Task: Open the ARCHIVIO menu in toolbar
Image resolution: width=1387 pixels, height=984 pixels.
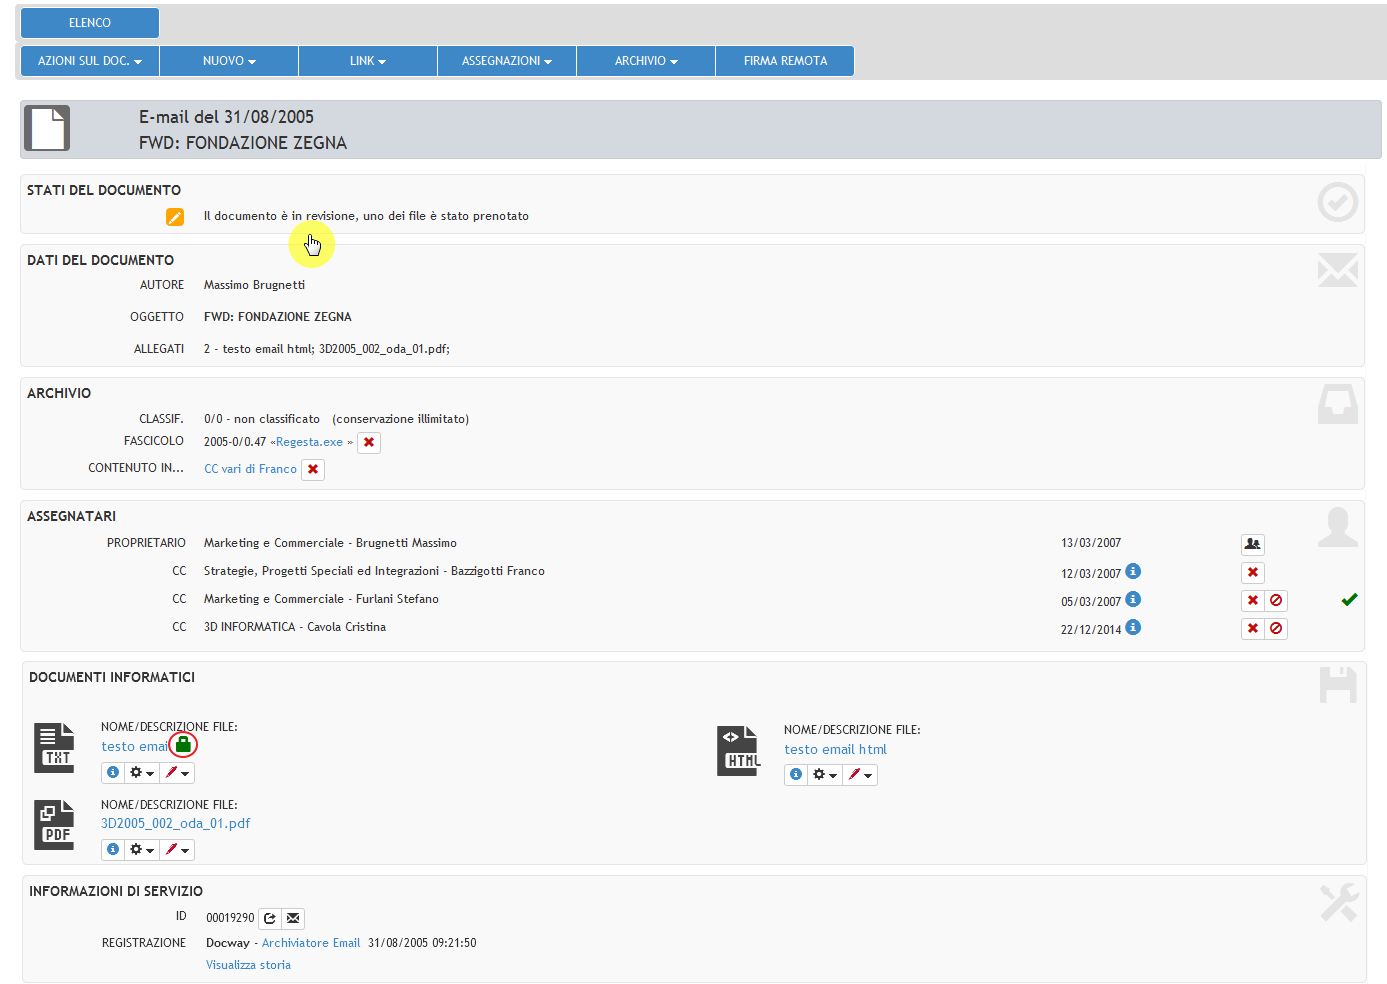Action: 645,61
